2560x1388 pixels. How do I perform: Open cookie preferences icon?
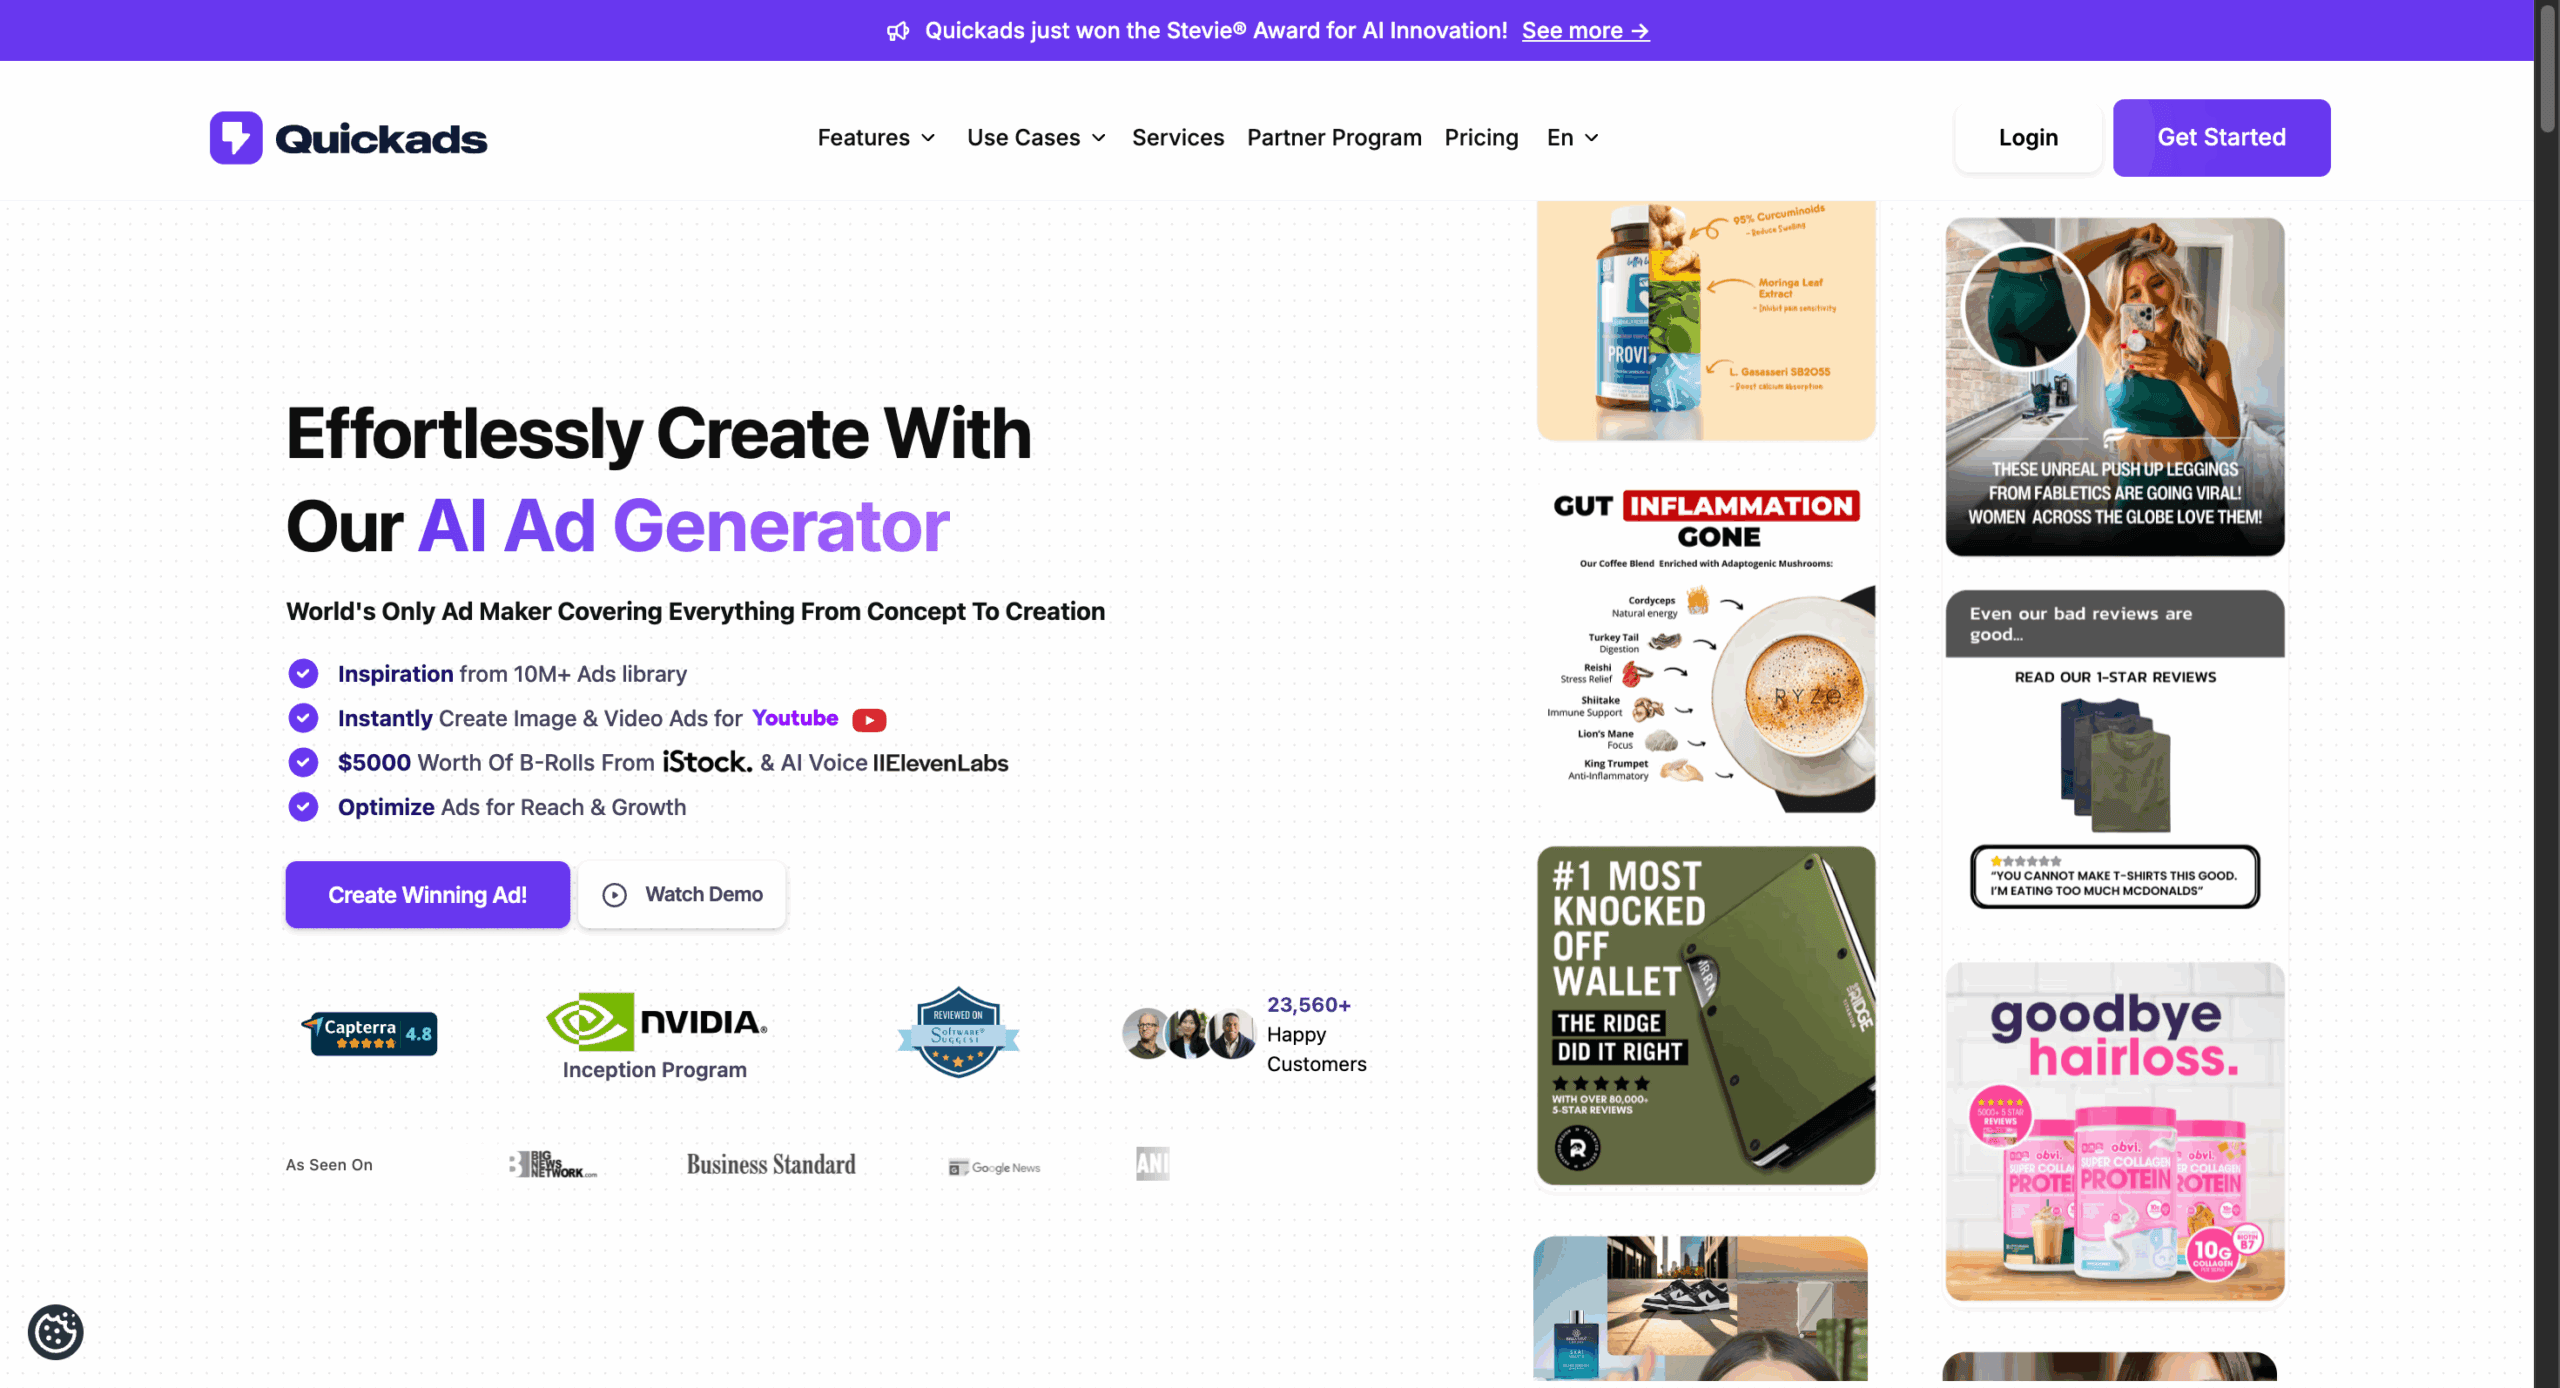tap(56, 1331)
